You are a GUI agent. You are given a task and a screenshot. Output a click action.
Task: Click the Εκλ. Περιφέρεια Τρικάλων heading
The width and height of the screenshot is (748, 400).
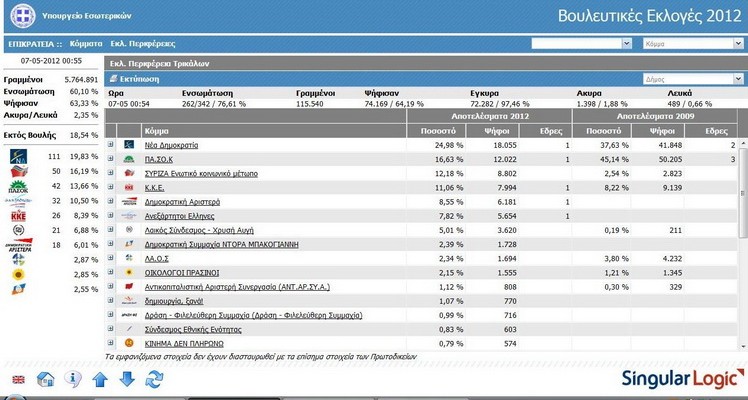(x=159, y=63)
